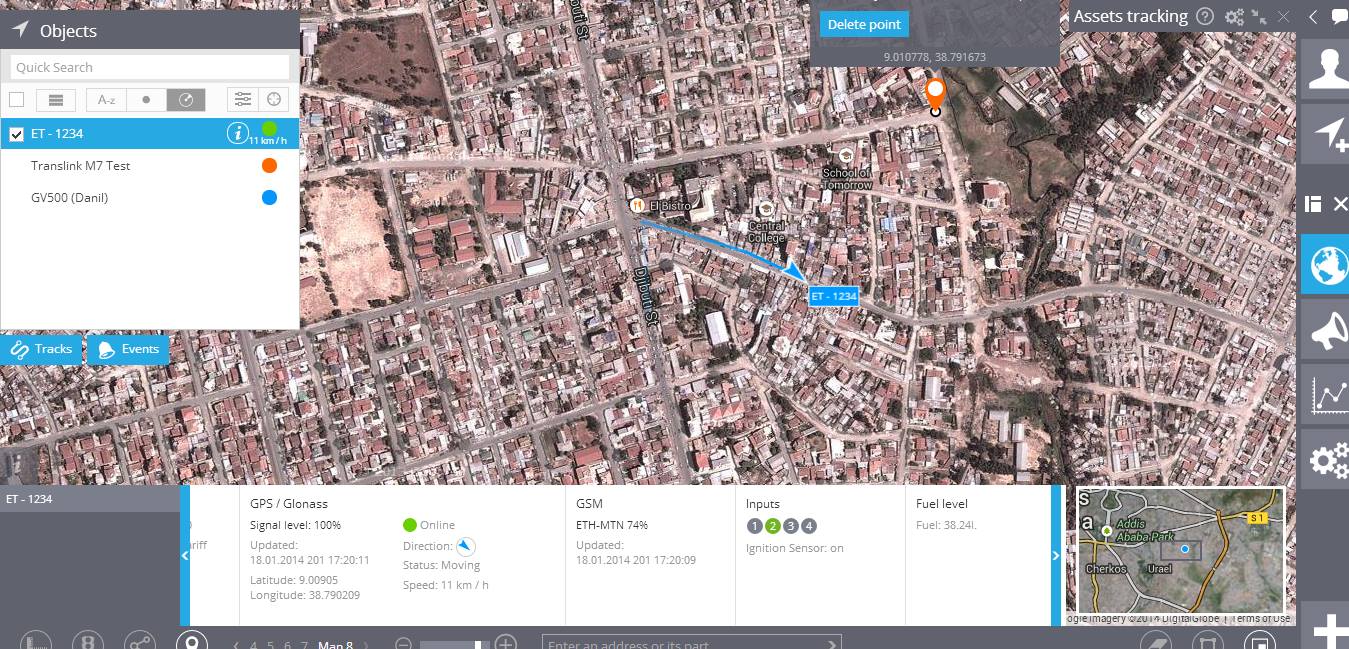Collapse the layout panel with X toggle
The height and width of the screenshot is (649, 1349).
coord(1341,204)
